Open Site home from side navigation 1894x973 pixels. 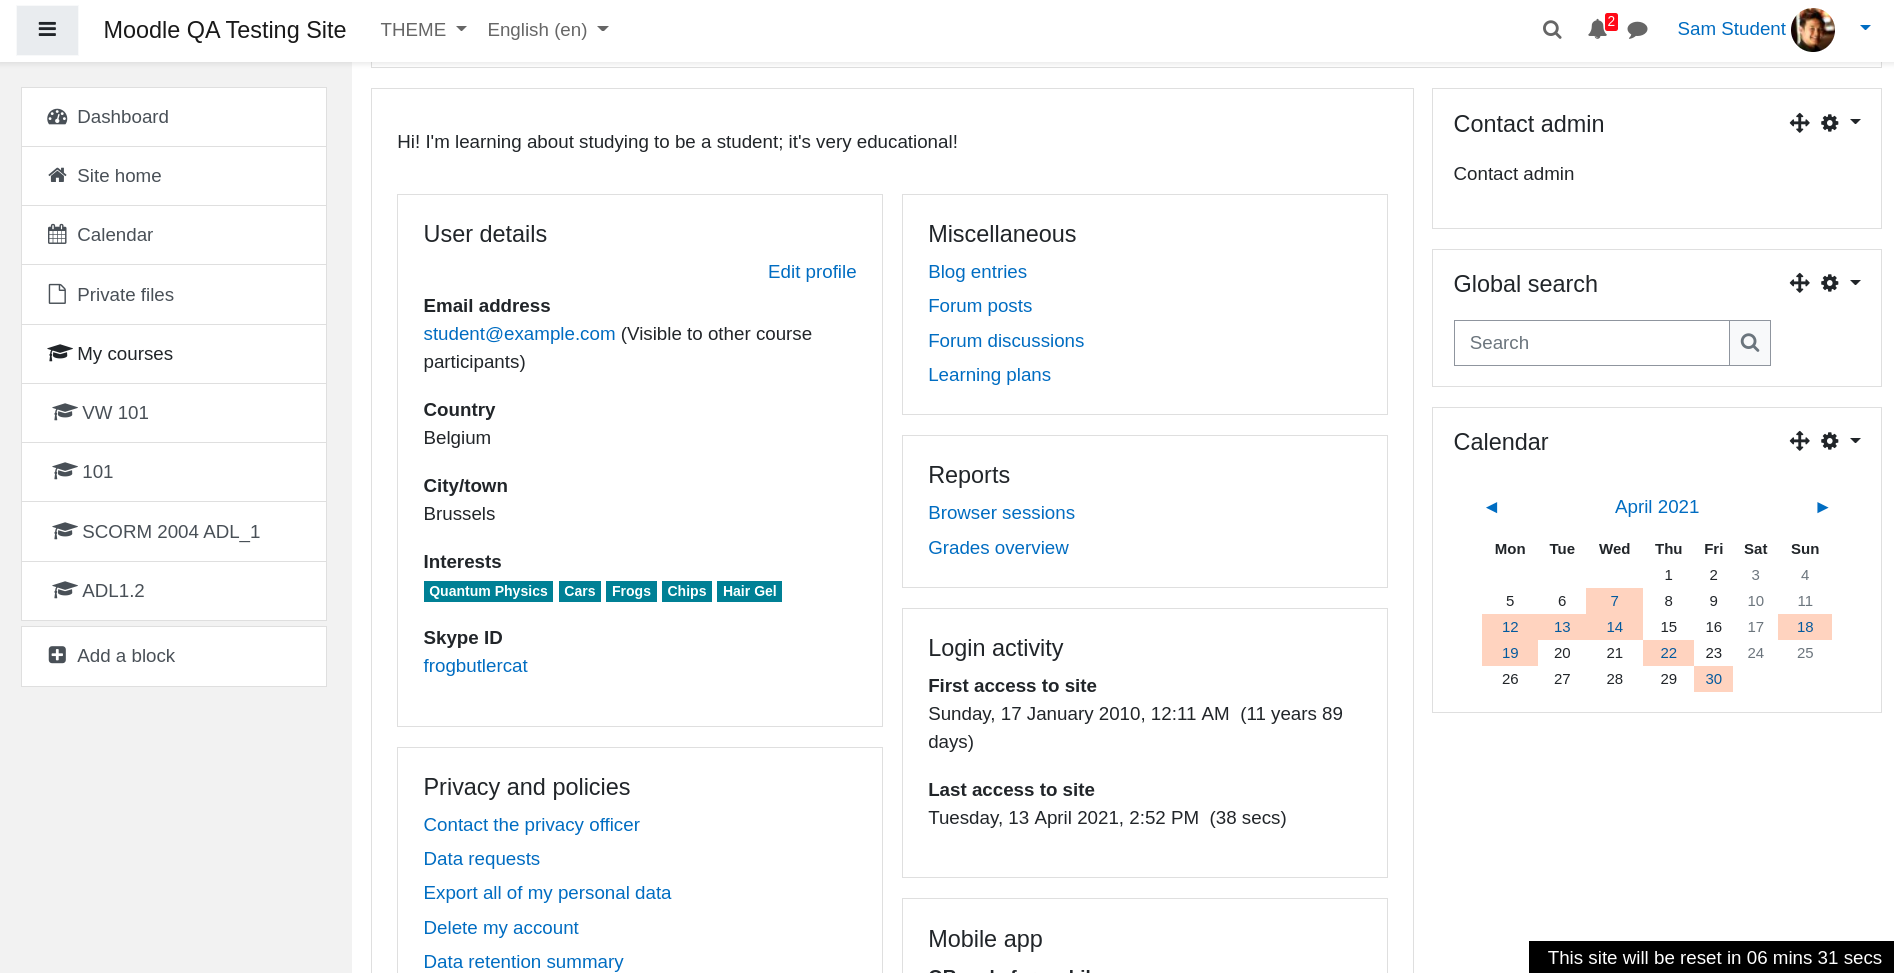(174, 176)
